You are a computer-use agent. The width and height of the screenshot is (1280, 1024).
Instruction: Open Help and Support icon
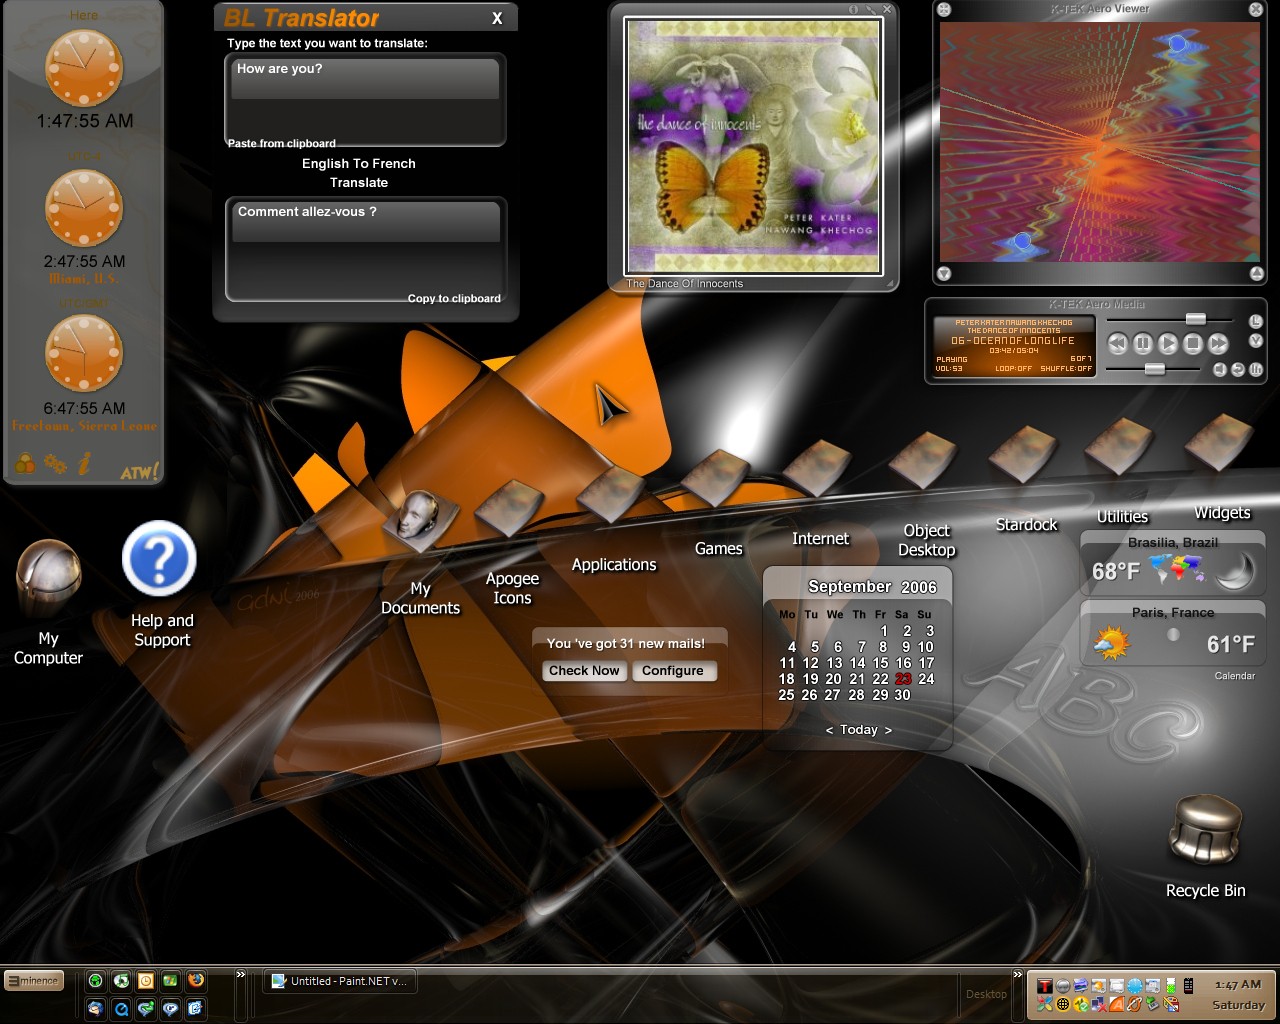point(160,585)
